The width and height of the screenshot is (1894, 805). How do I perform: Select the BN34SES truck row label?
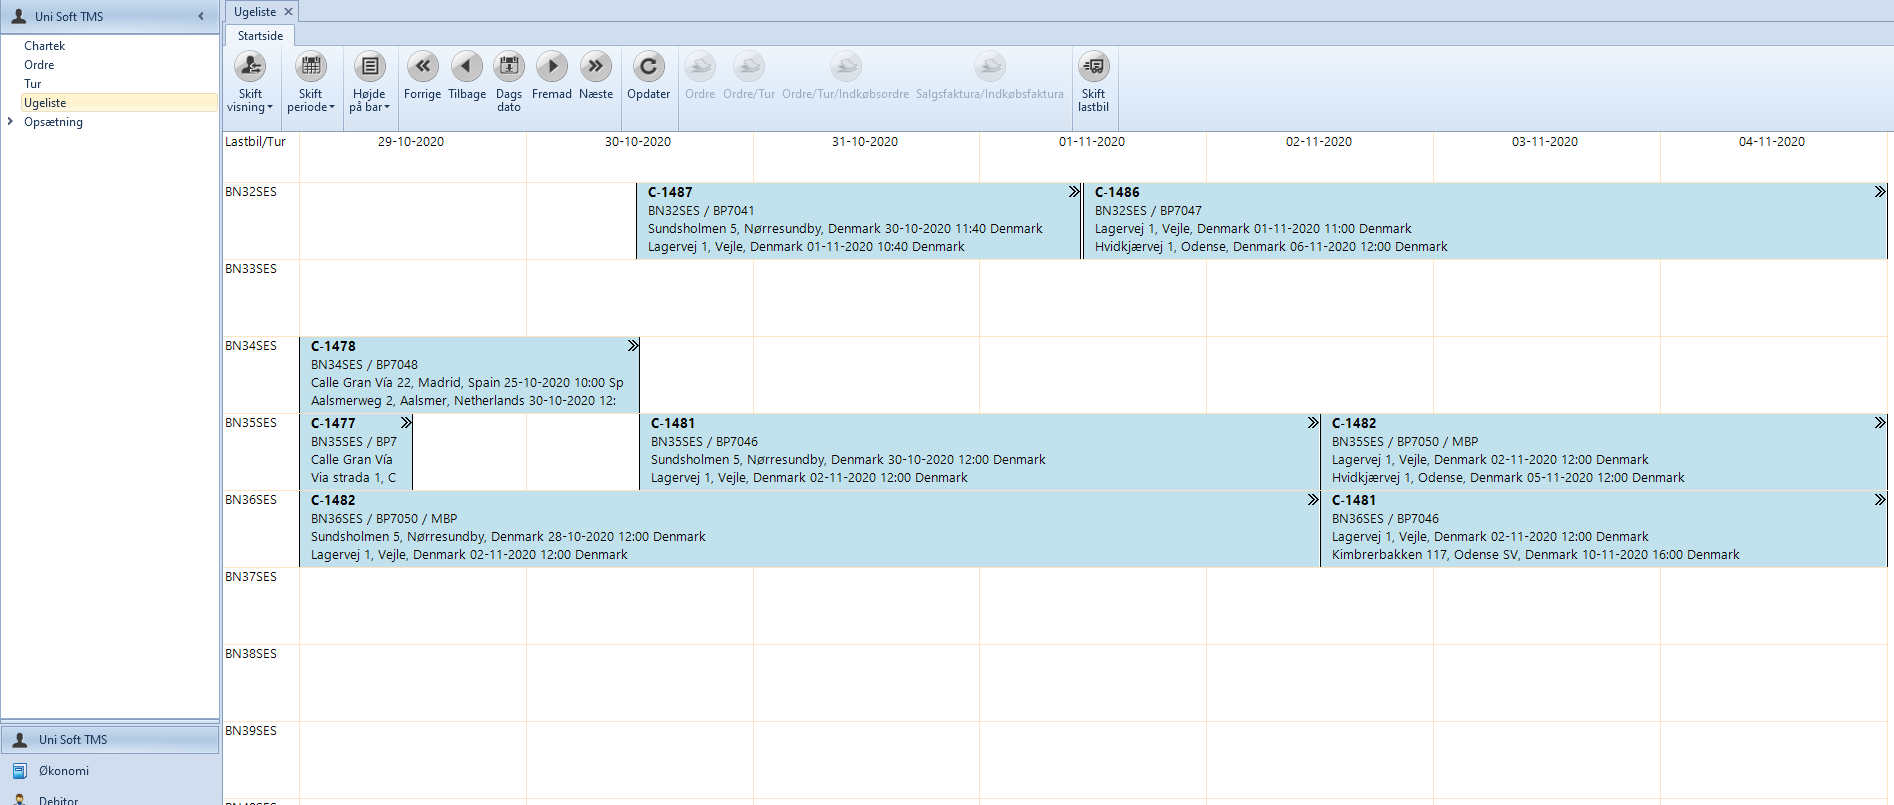pyautogui.click(x=251, y=346)
